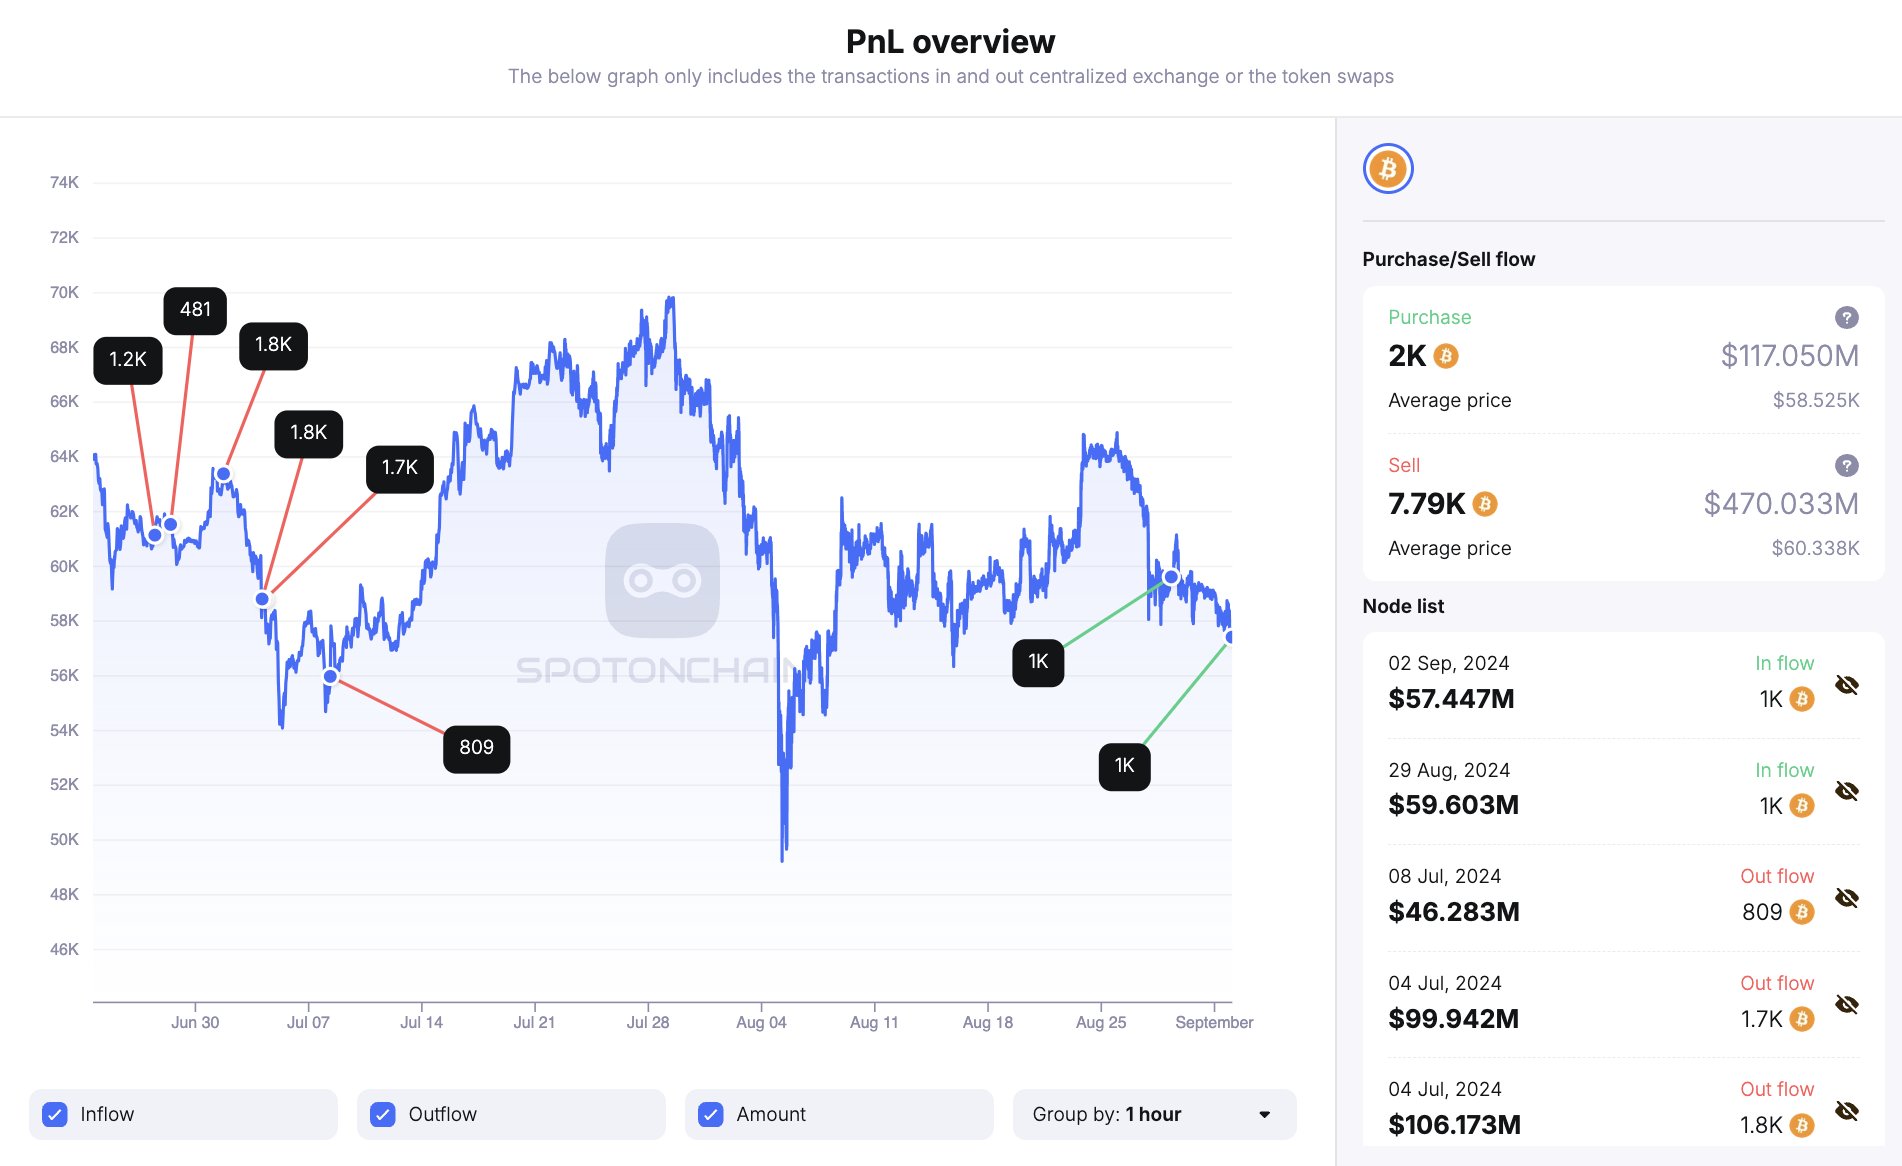Open Purchase help question mark icon
Viewport: 1902px width, 1166px height.
[x=1846, y=317]
